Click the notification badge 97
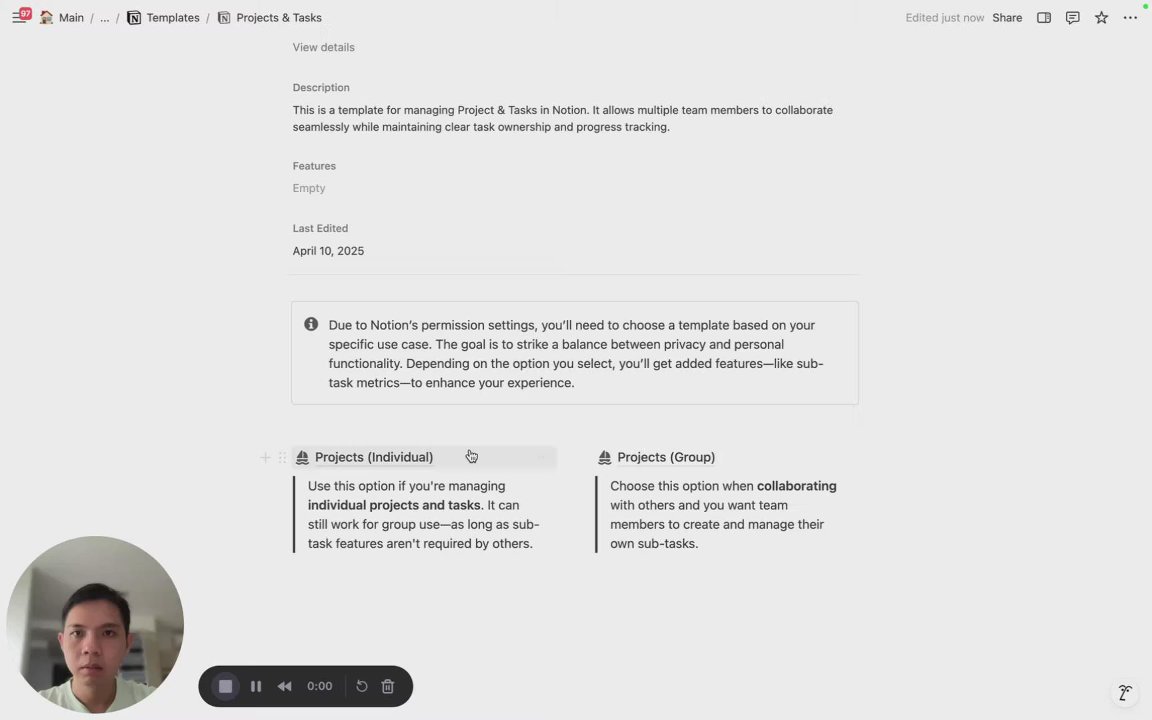Viewport: 1152px width, 720px height. coord(26,13)
